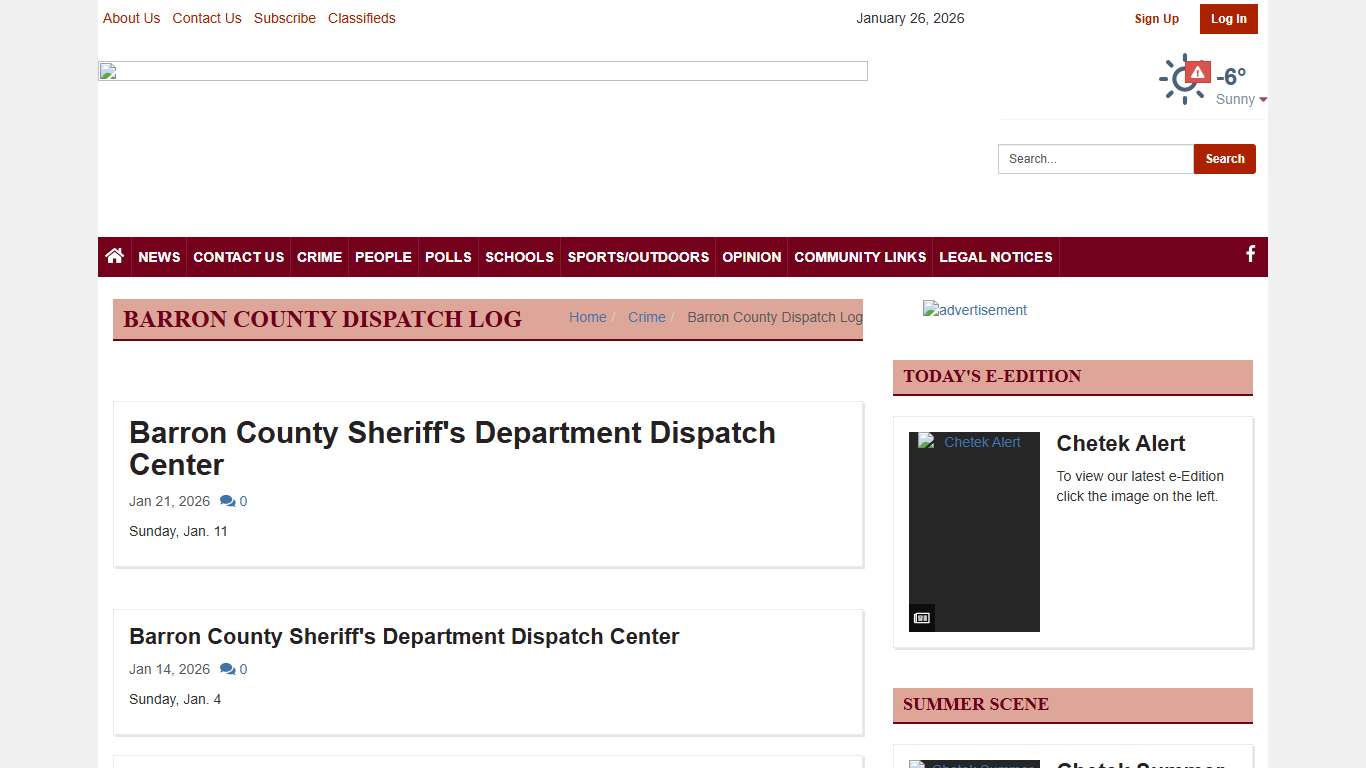Open the SPORTS/OUTDOORS section
This screenshot has height=768, width=1366.
point(638,257)
